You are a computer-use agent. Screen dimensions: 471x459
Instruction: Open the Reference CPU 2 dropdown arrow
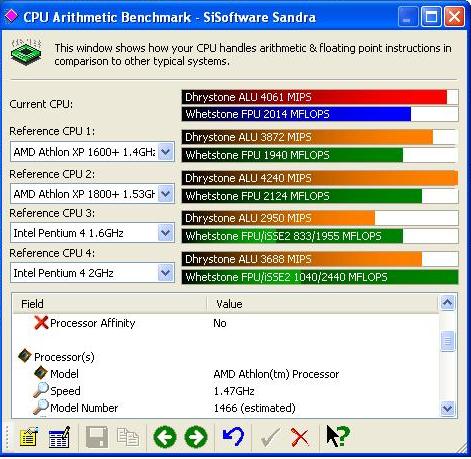coord(165,194)
